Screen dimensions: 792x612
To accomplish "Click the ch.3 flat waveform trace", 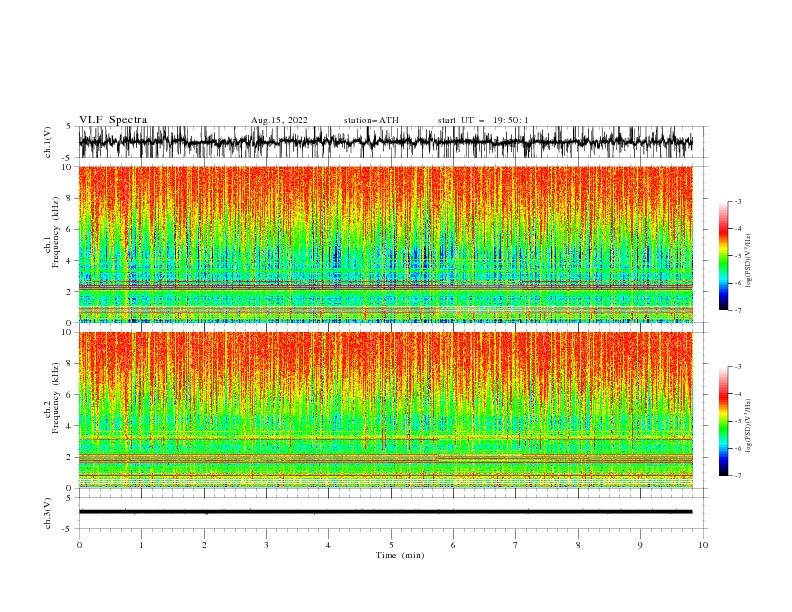I will (x=385, y=512).
